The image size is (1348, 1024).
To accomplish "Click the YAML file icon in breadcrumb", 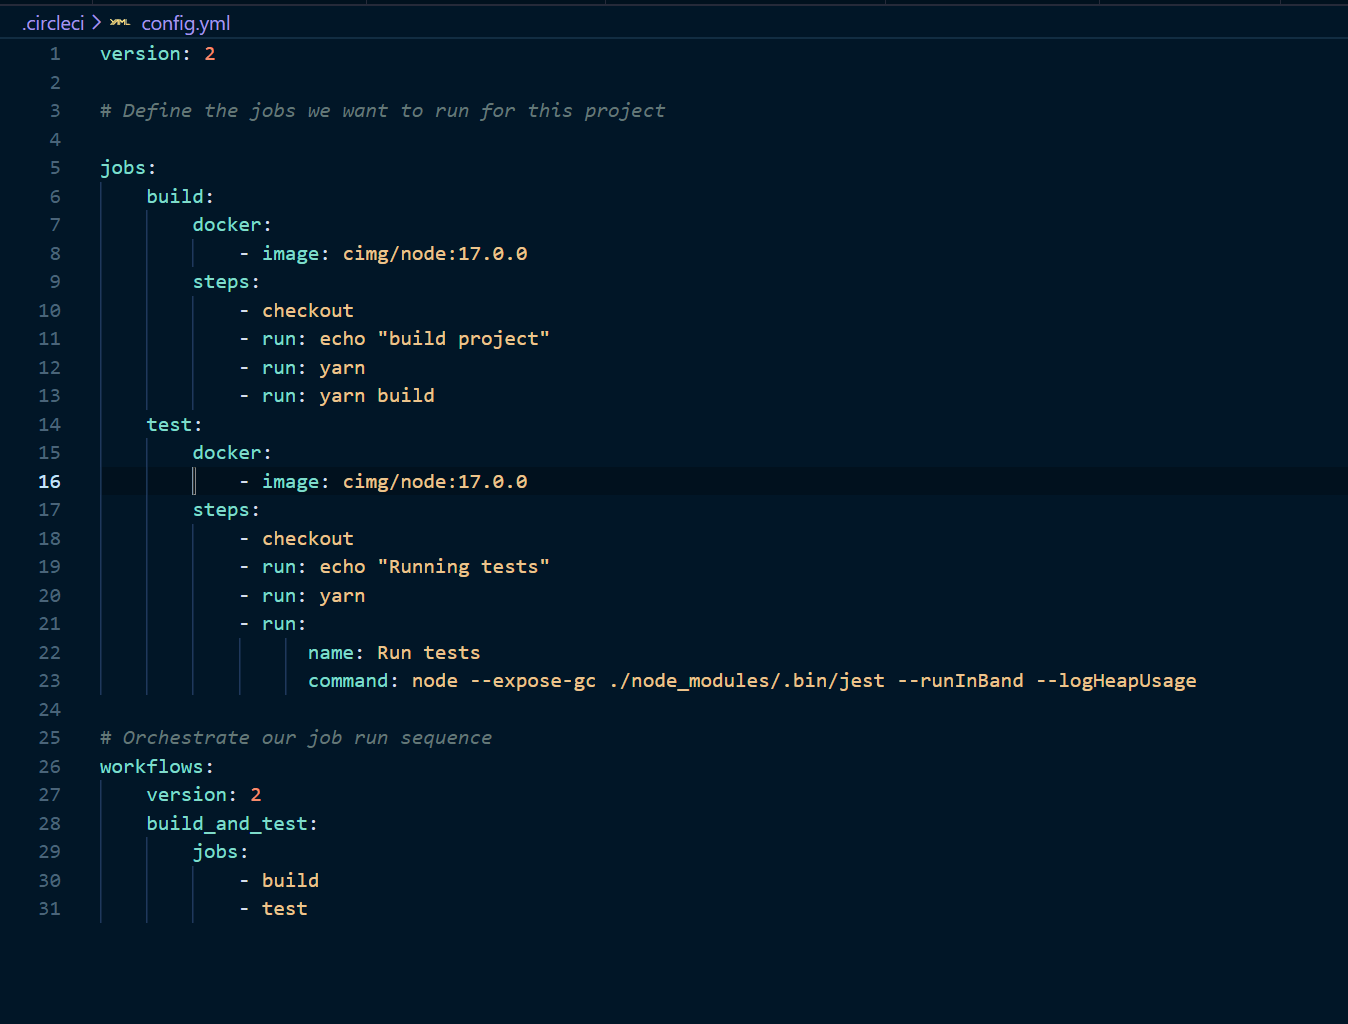I will 120,23.
